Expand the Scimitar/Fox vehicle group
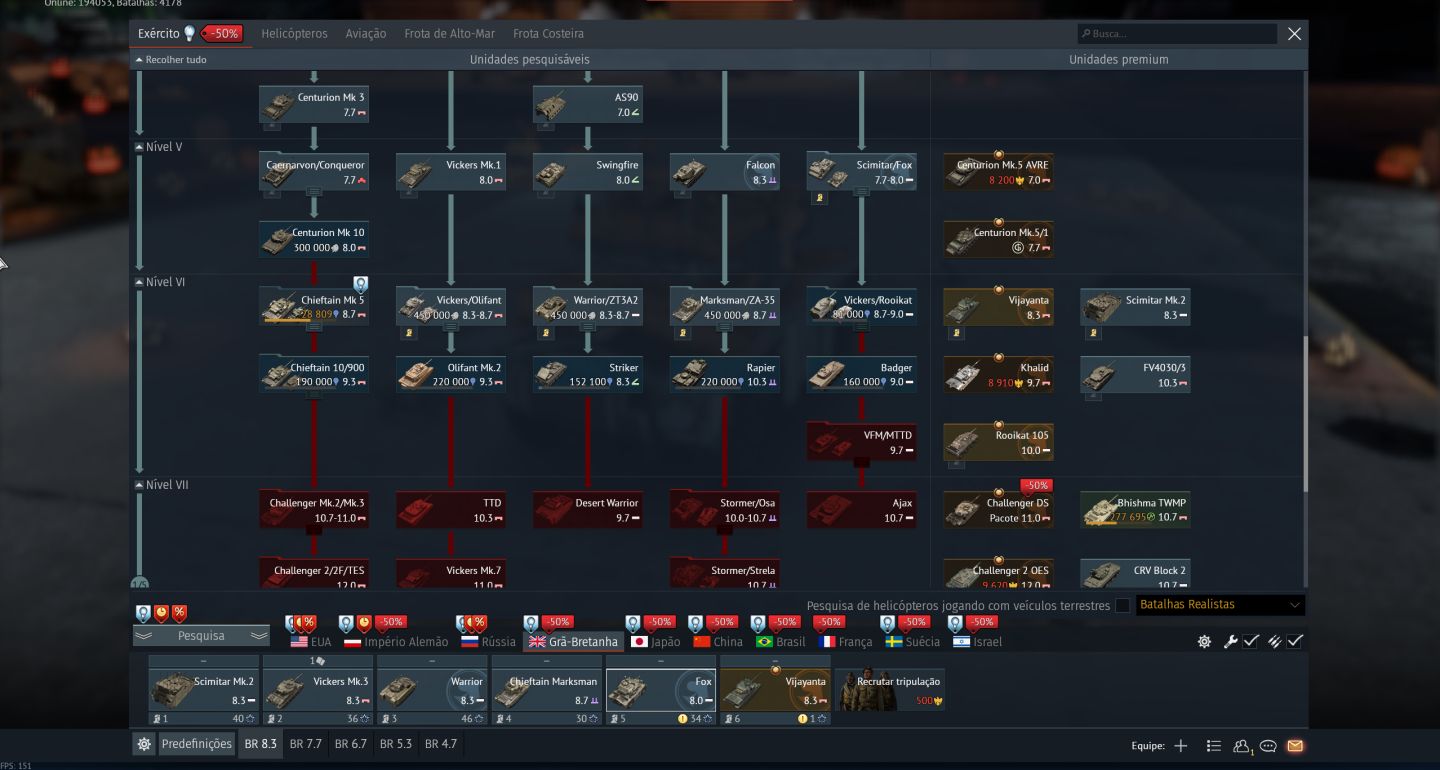The width and height of the screenshot is (1440, 770). pos(862,172)
